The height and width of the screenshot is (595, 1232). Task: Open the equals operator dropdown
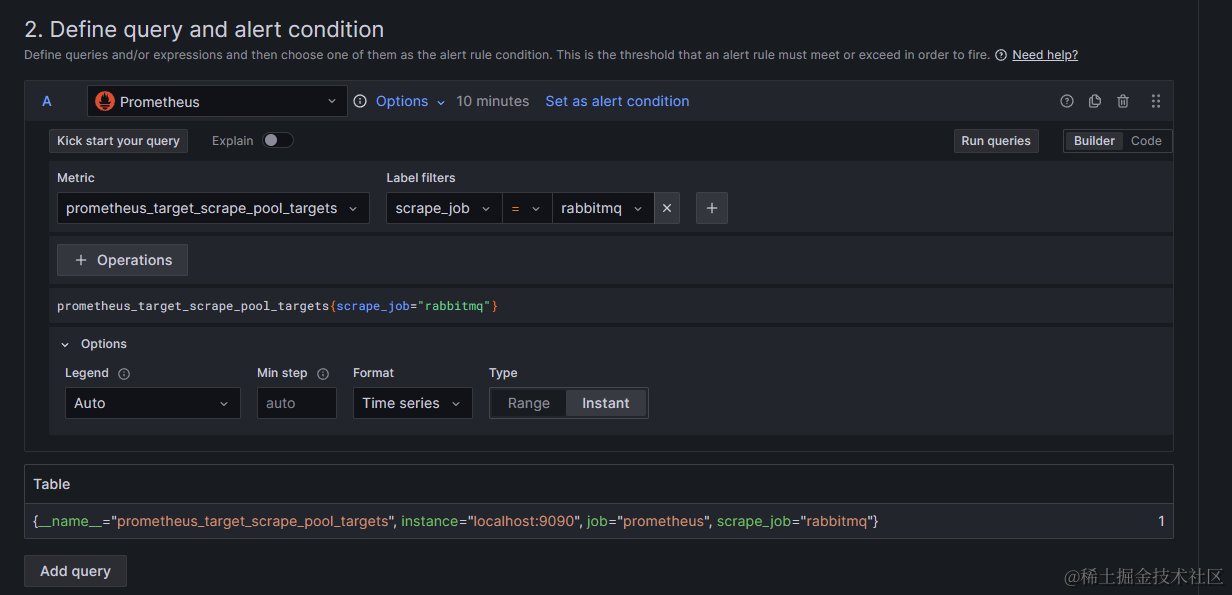(x=527, y=208)
